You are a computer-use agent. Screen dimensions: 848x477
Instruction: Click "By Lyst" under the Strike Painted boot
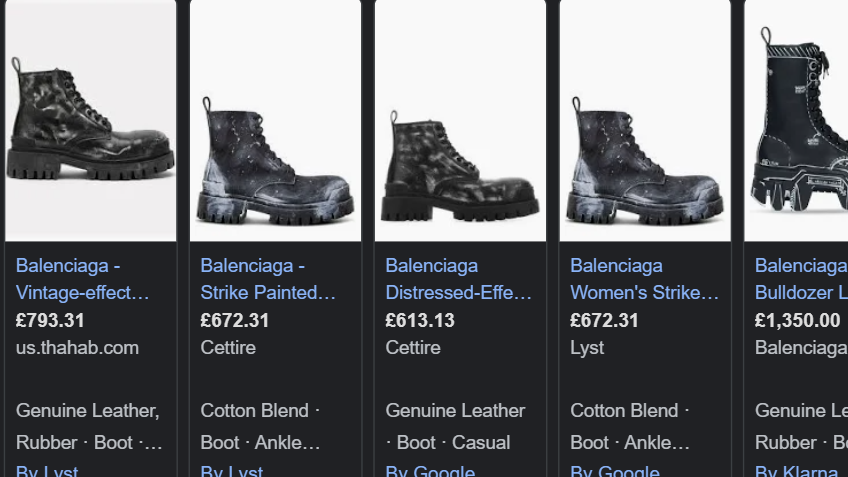232,471
